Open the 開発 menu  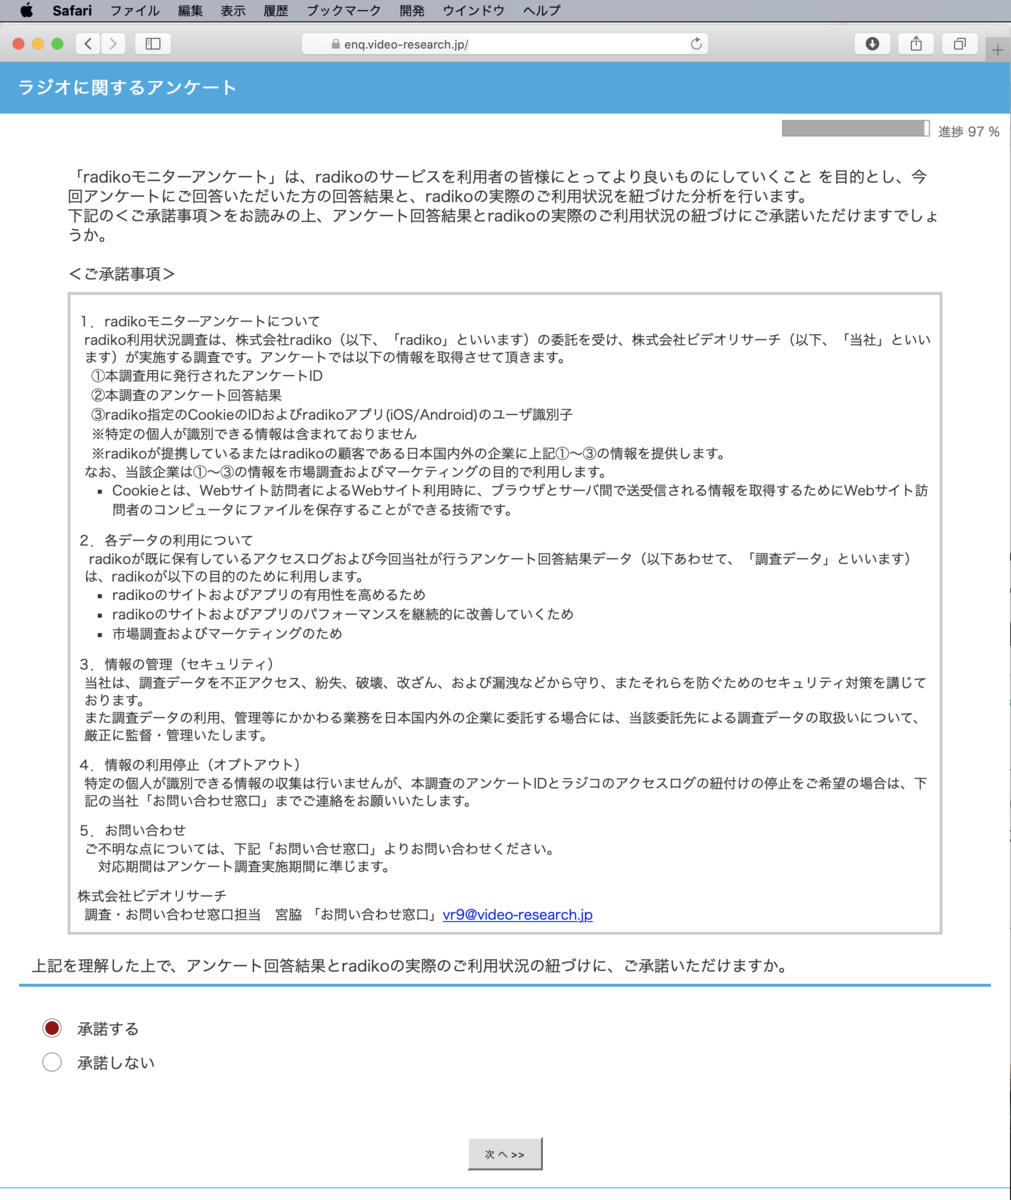click(x=411, y=11)
